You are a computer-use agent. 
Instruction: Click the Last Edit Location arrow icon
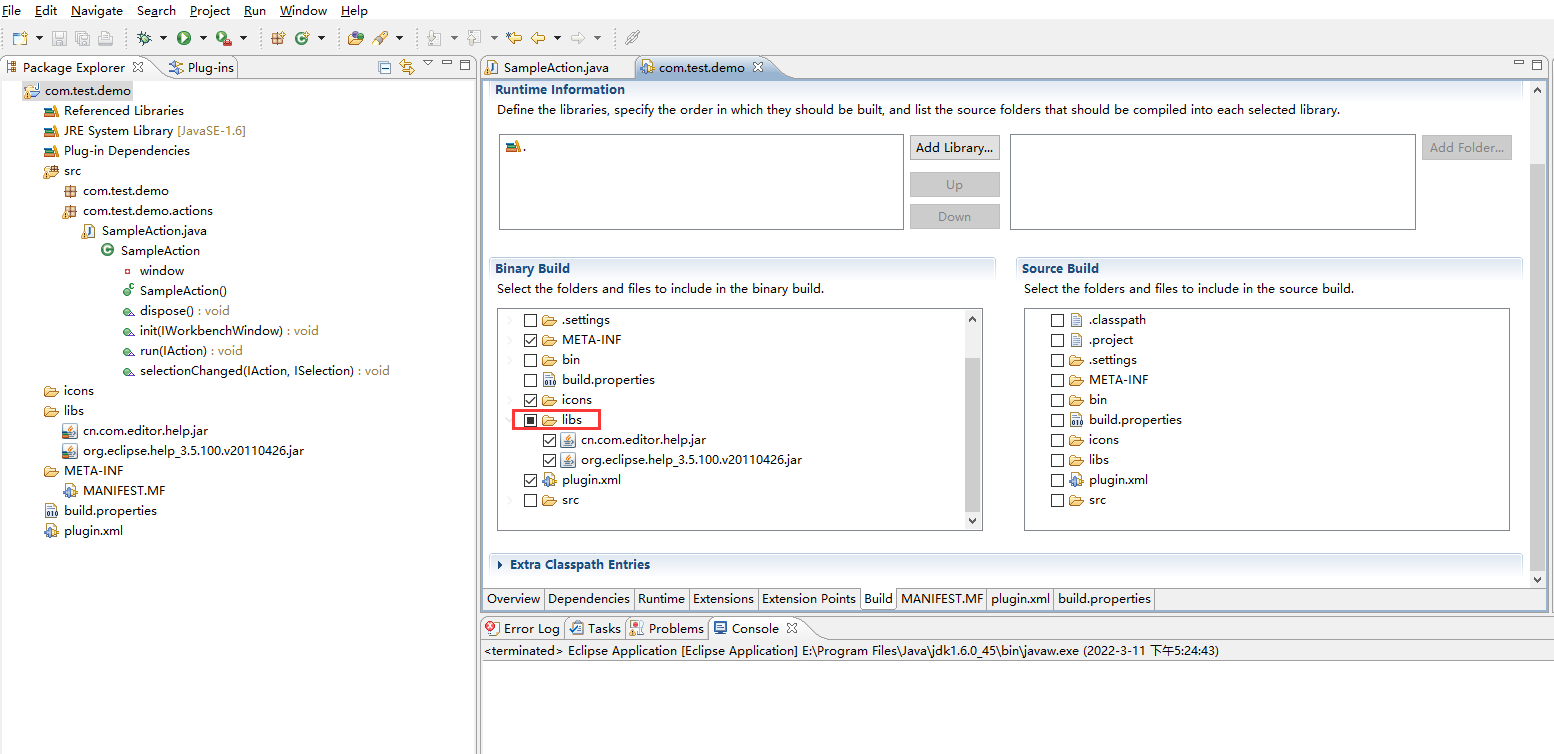coord(514,38)
